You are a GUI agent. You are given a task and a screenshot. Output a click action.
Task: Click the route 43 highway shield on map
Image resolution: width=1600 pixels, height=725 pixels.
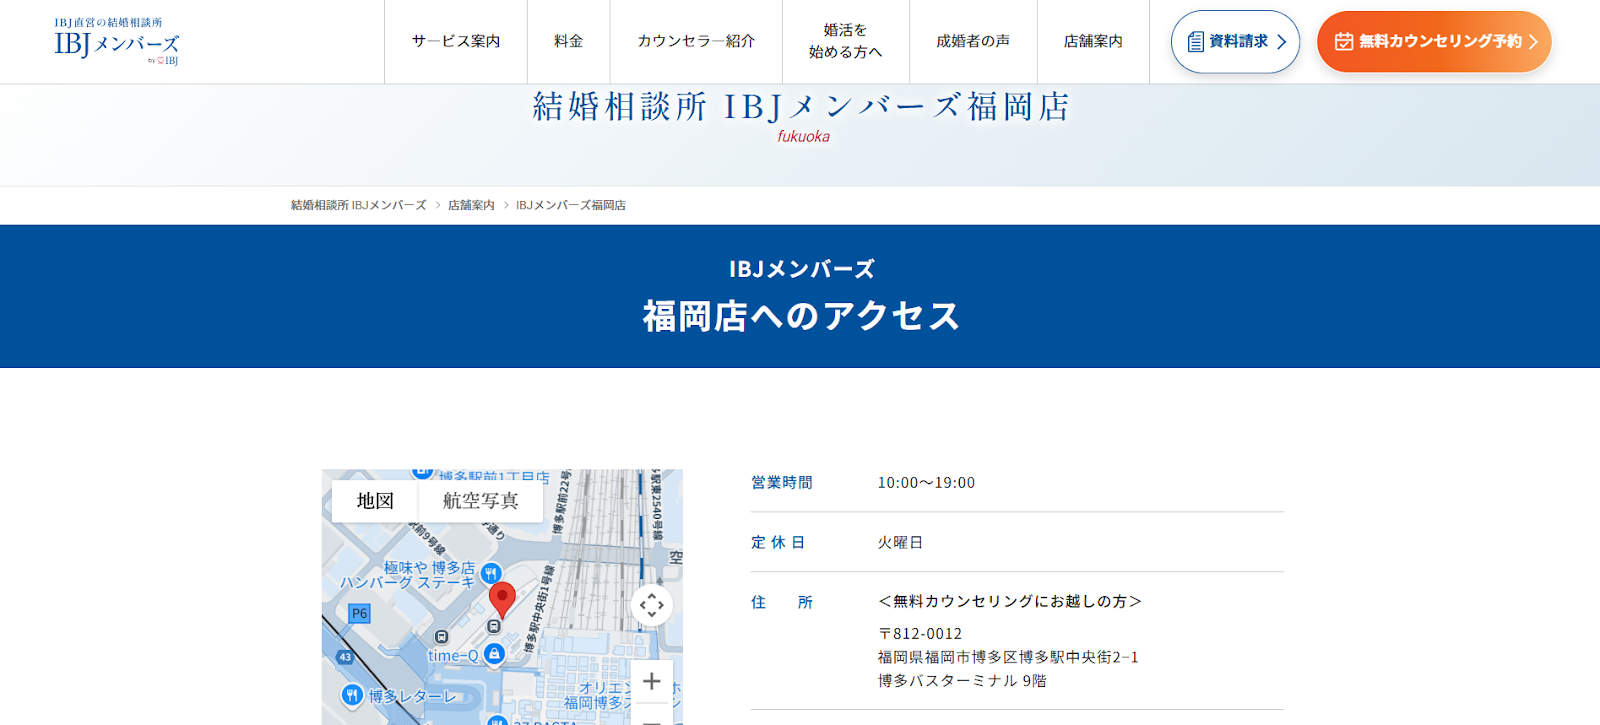(x=345, y=657)
